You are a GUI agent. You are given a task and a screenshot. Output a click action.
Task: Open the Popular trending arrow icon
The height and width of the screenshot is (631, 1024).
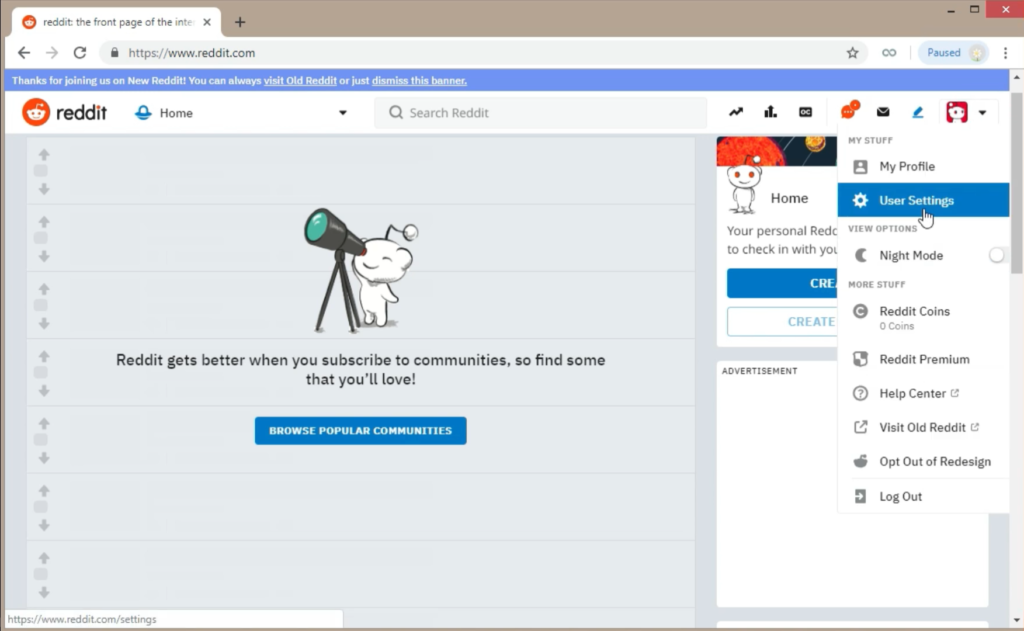tap(736, 112)
